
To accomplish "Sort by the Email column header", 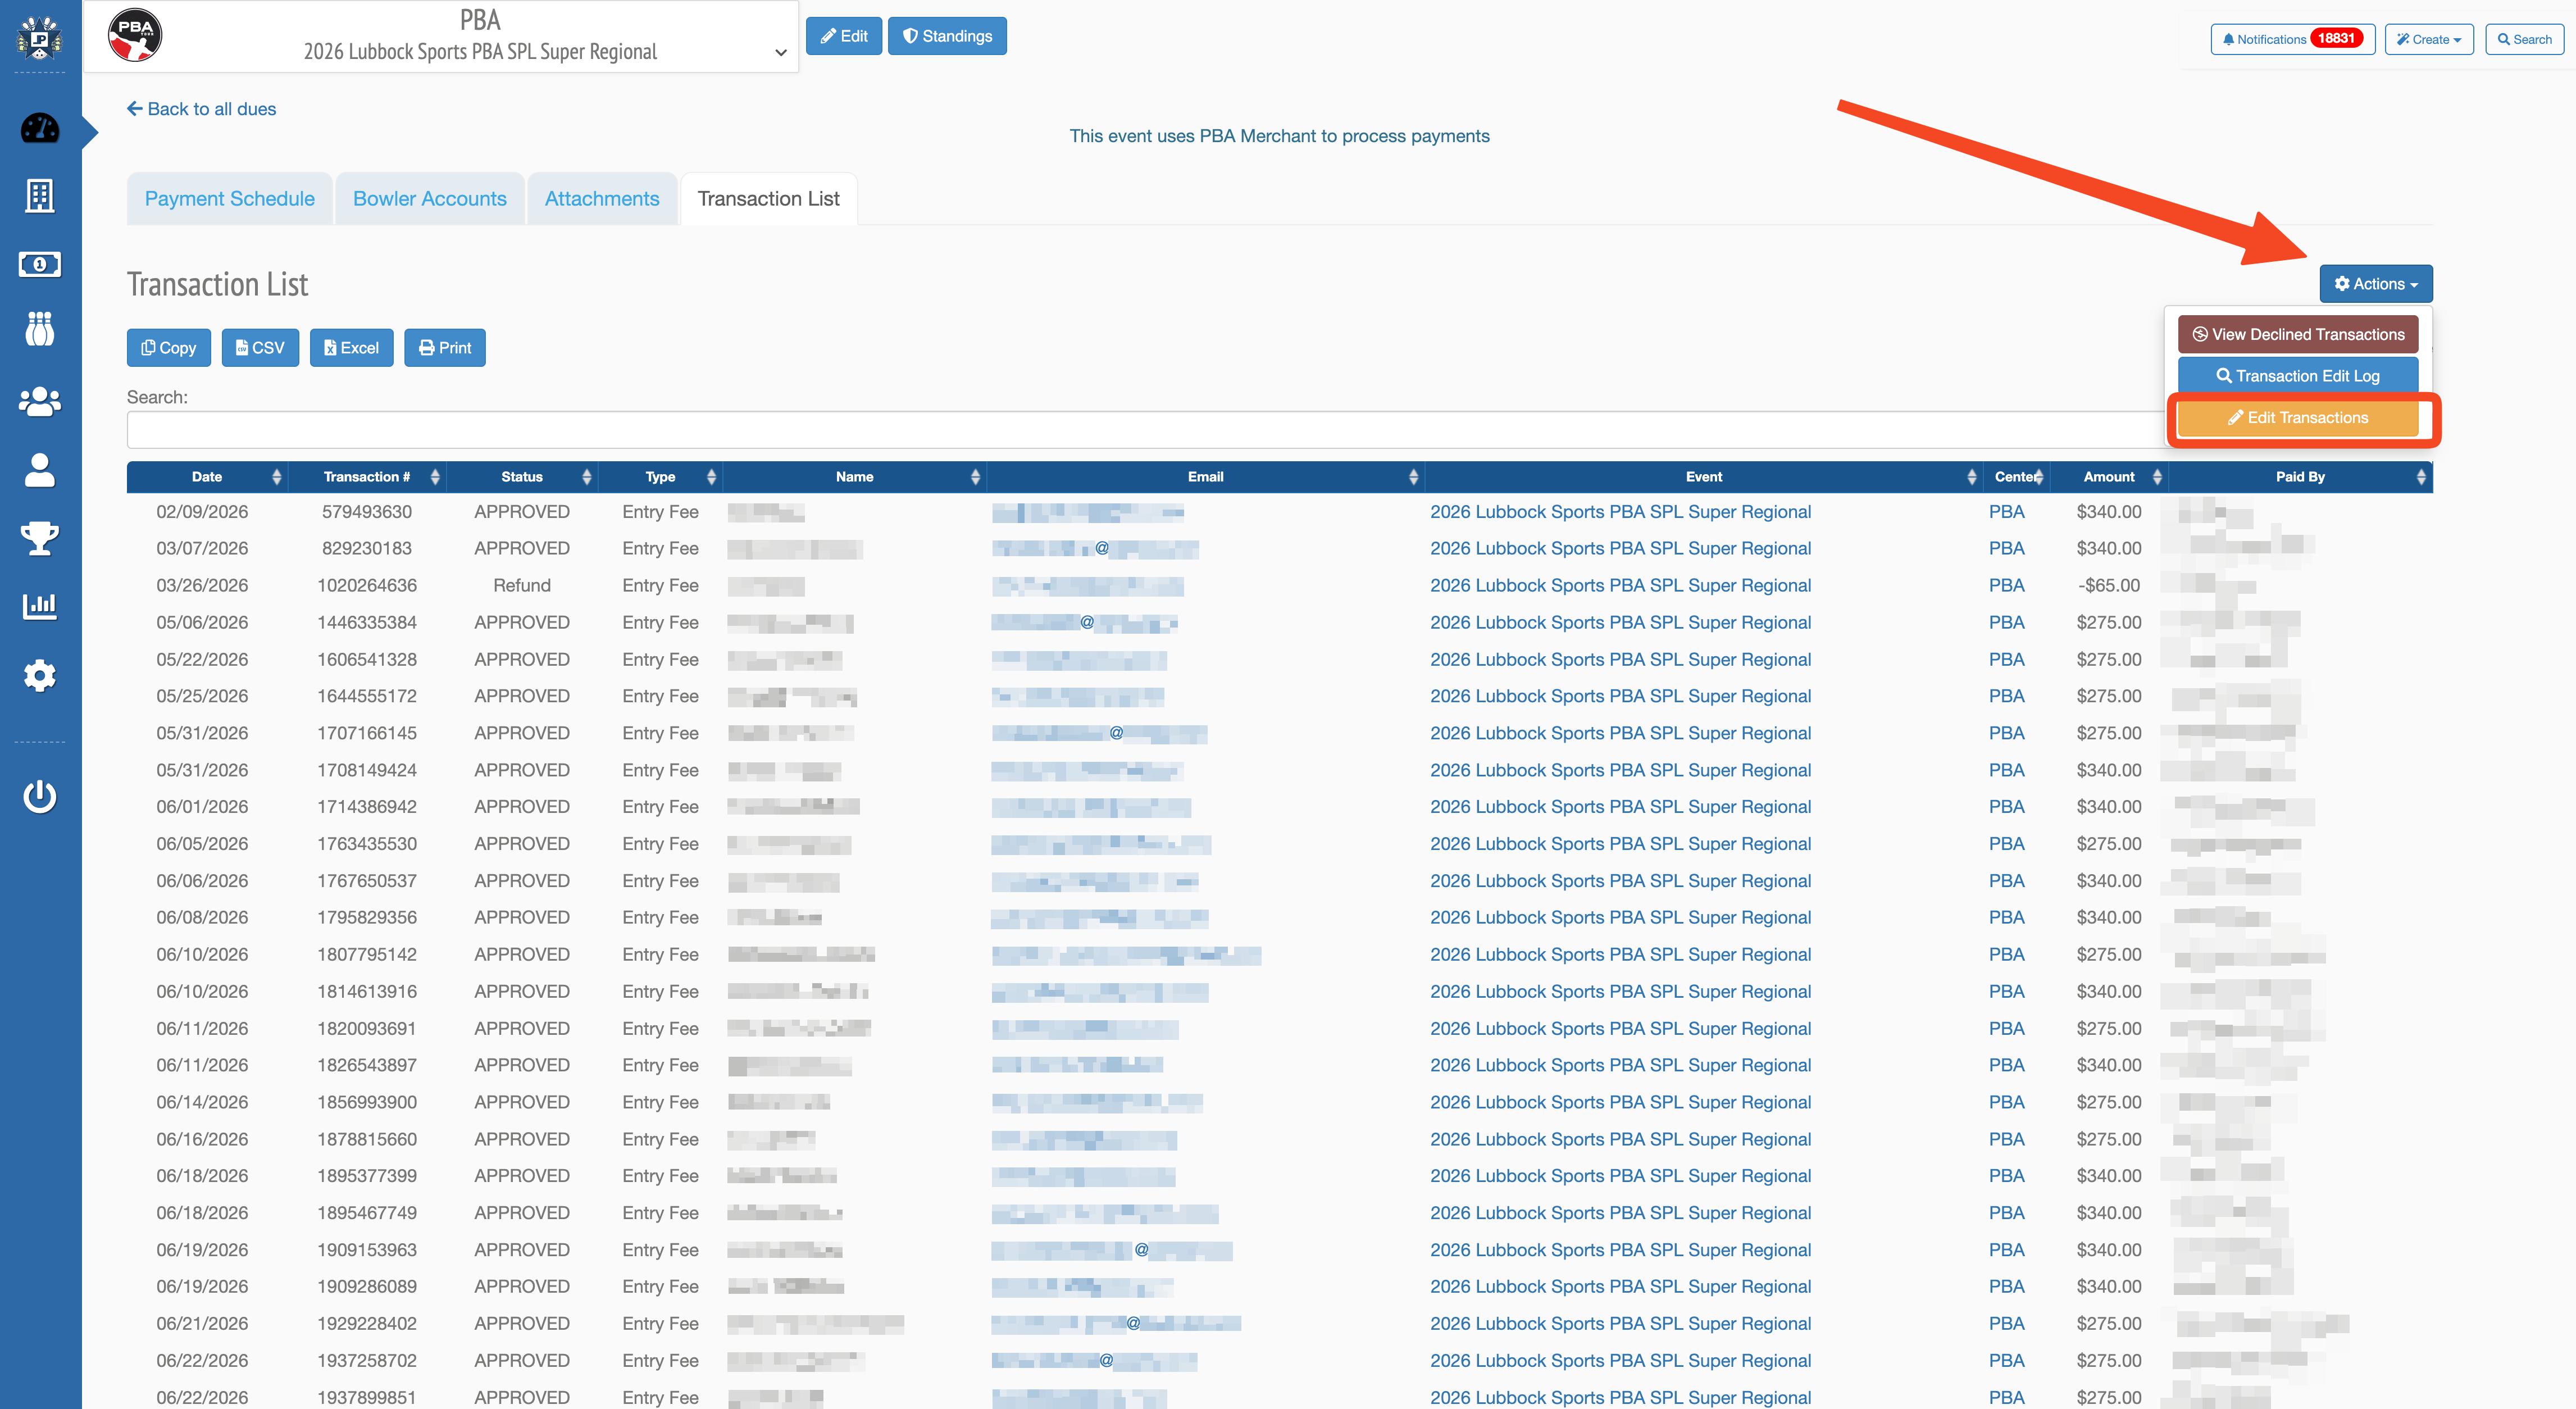I will click(1206, 477).
